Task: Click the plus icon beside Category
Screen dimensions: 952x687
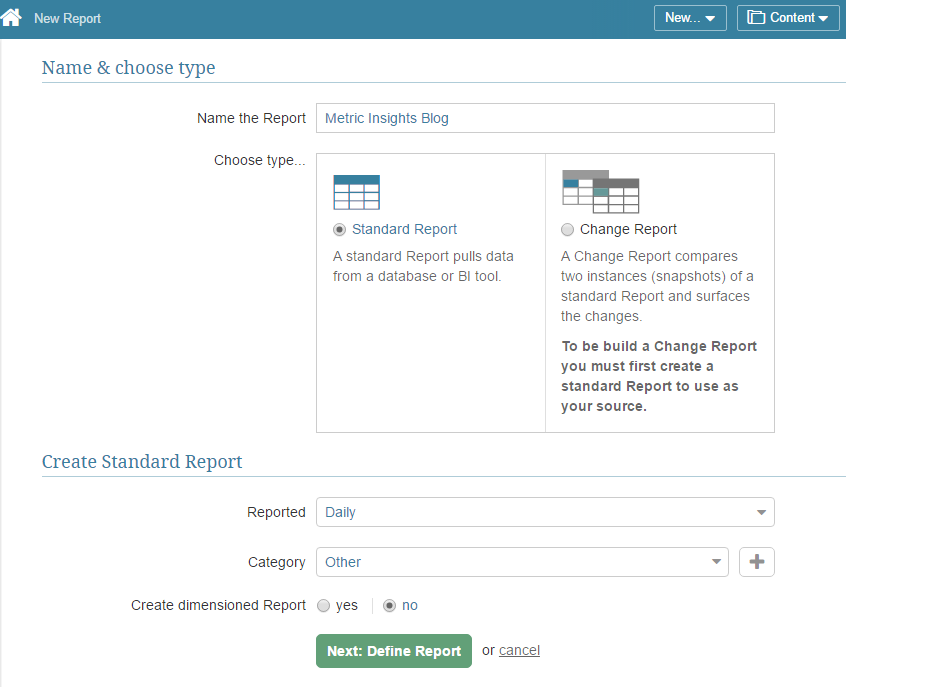Action: 757,562
